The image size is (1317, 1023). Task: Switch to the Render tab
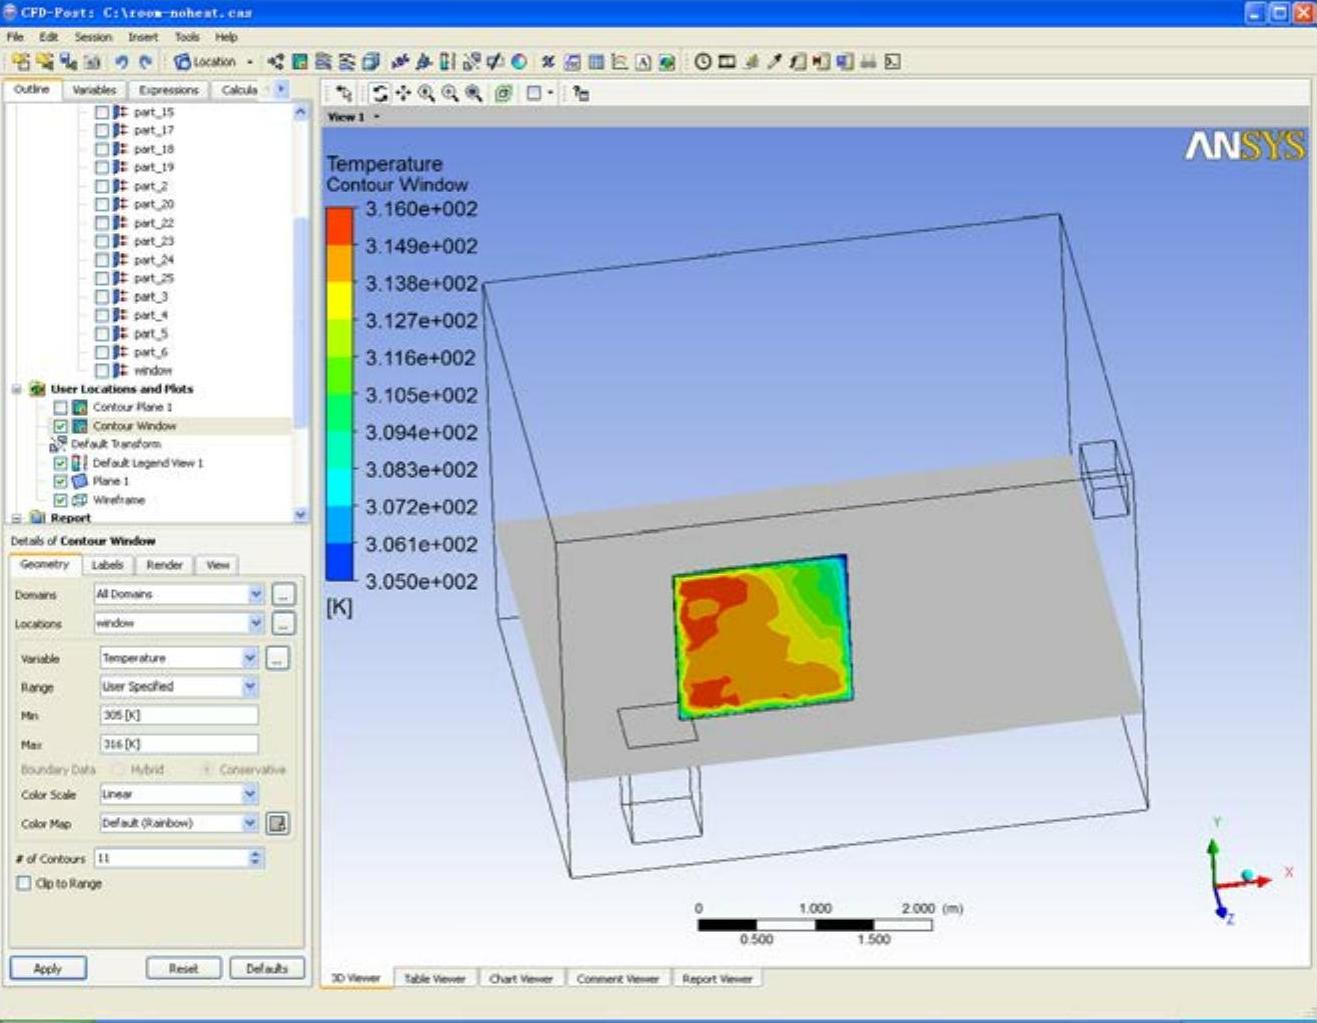(x=164, y=565)
